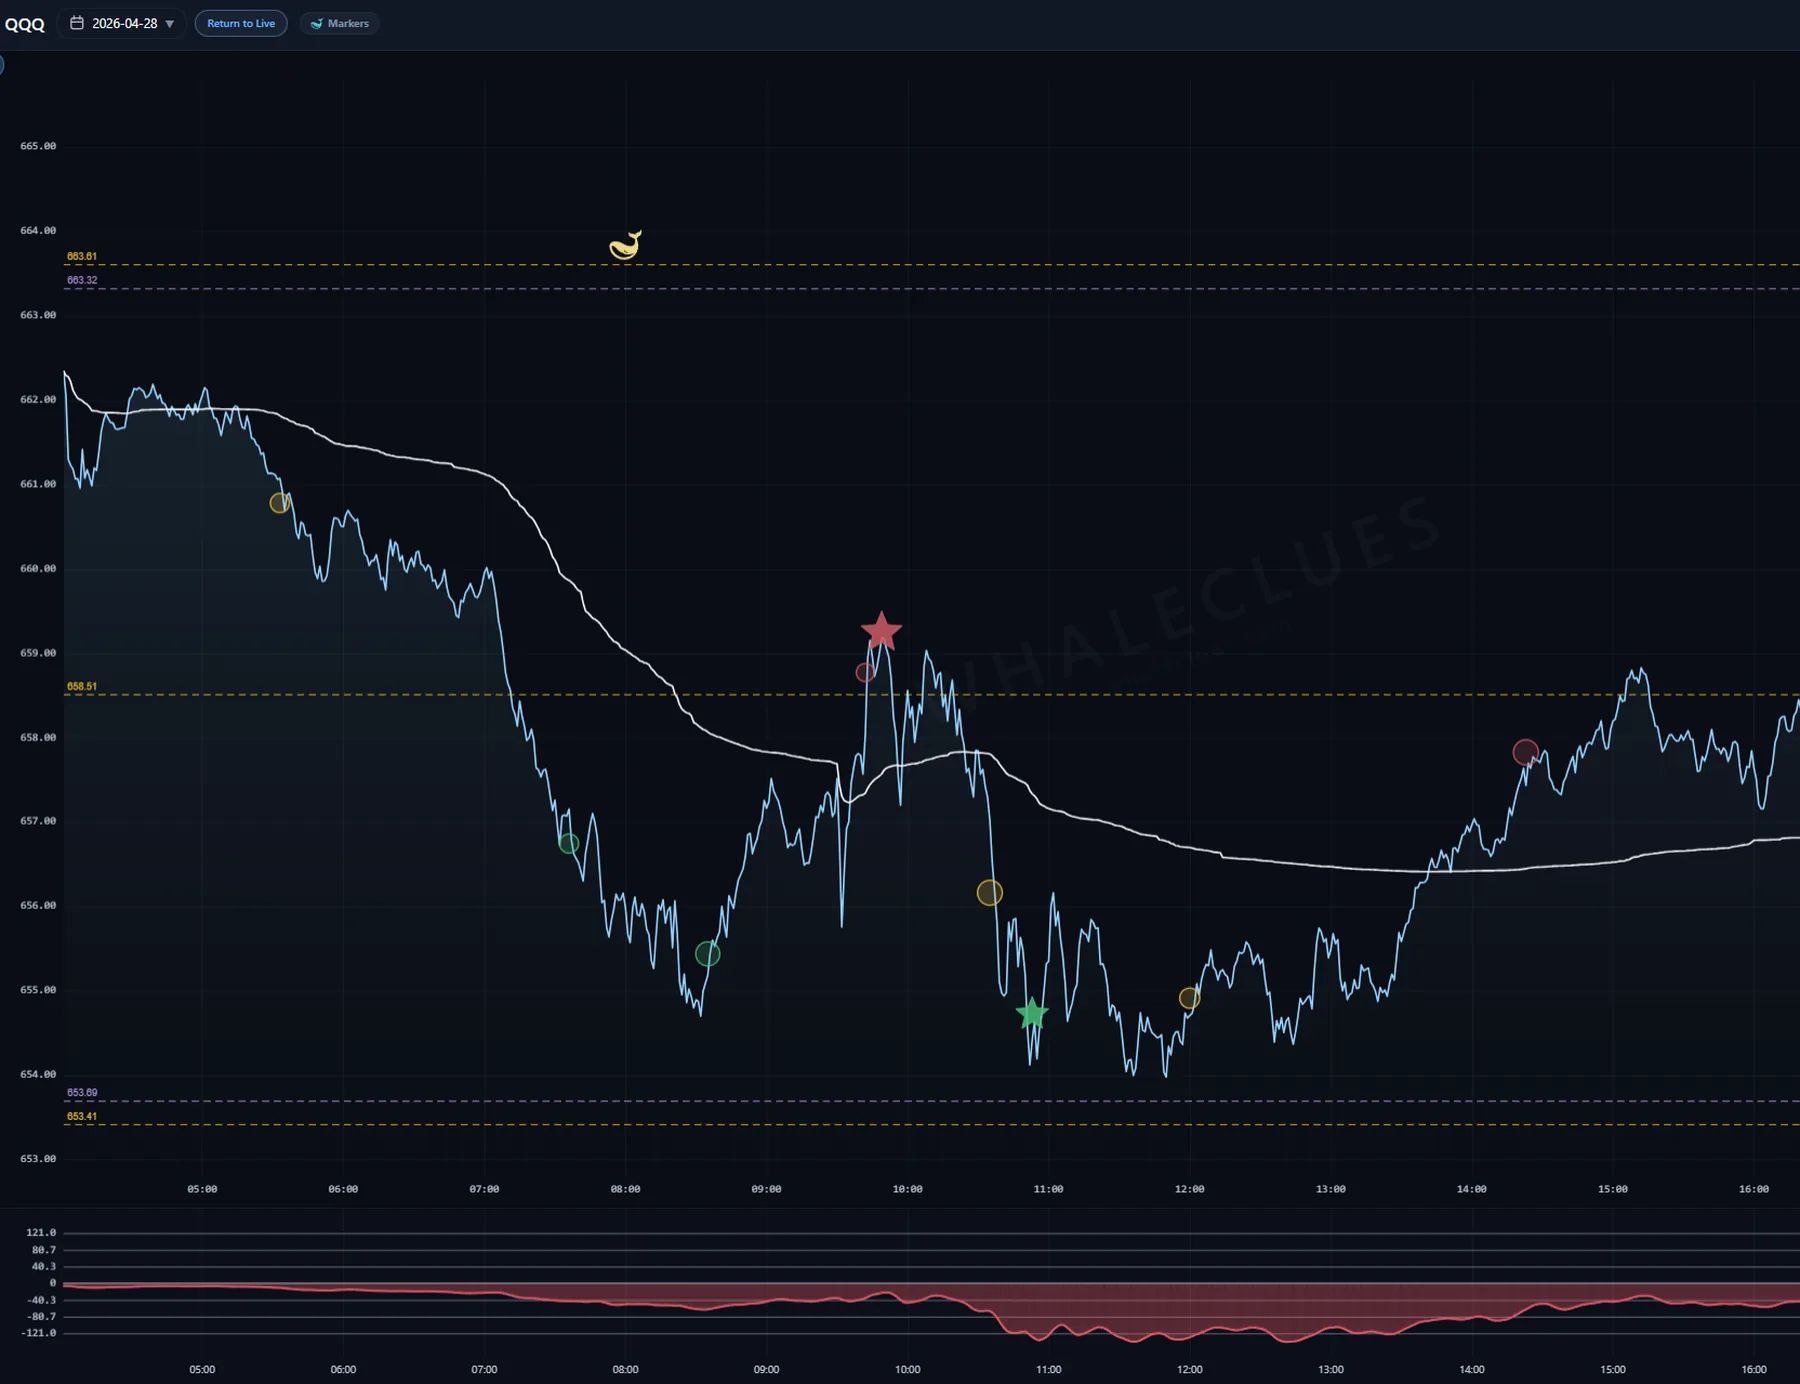Click the 653.41 yellow level label
The image size is (1800, 1384).
click(82, 1117)
